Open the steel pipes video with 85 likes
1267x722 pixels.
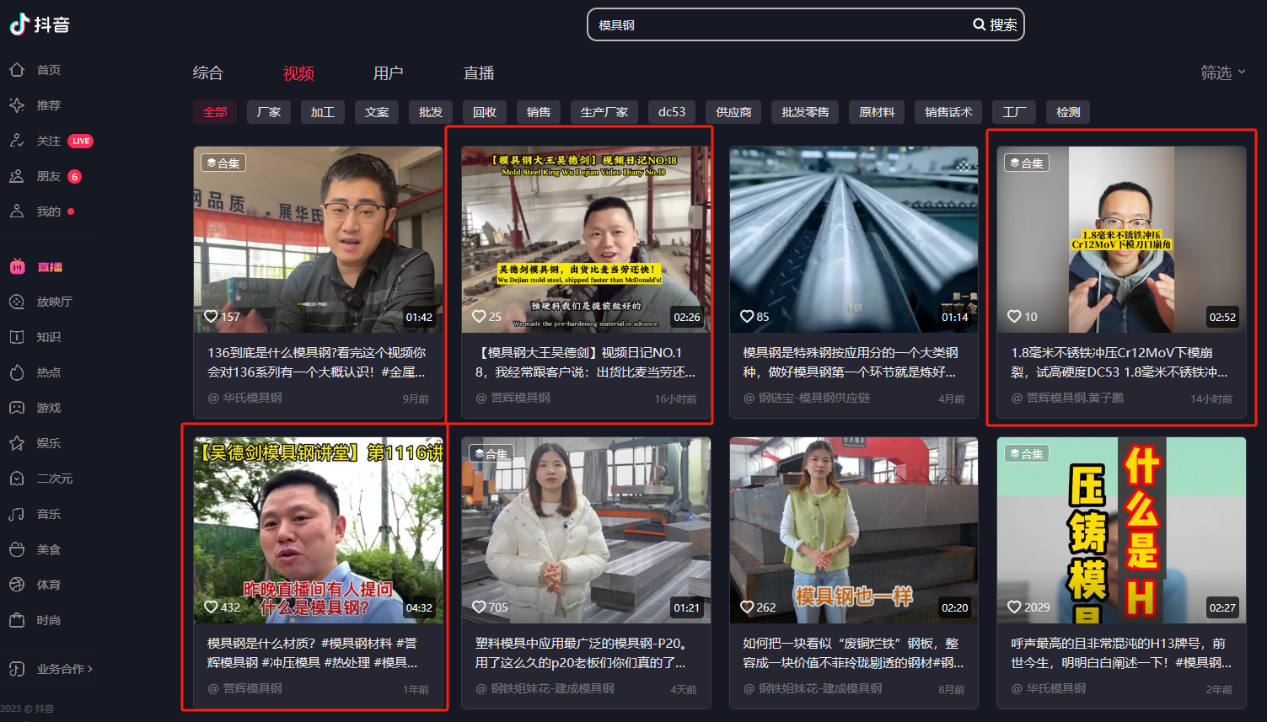tap(854, 239)
